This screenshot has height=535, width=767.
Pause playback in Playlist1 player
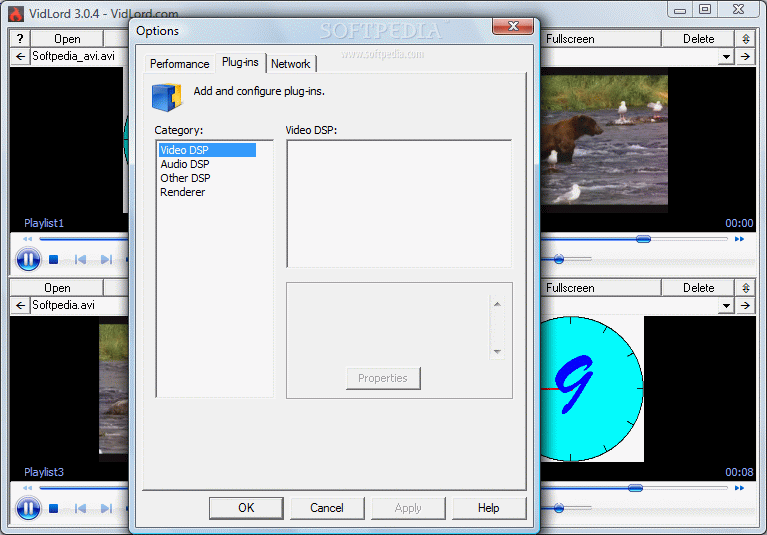pyautogui.click(x=28, y=259)
